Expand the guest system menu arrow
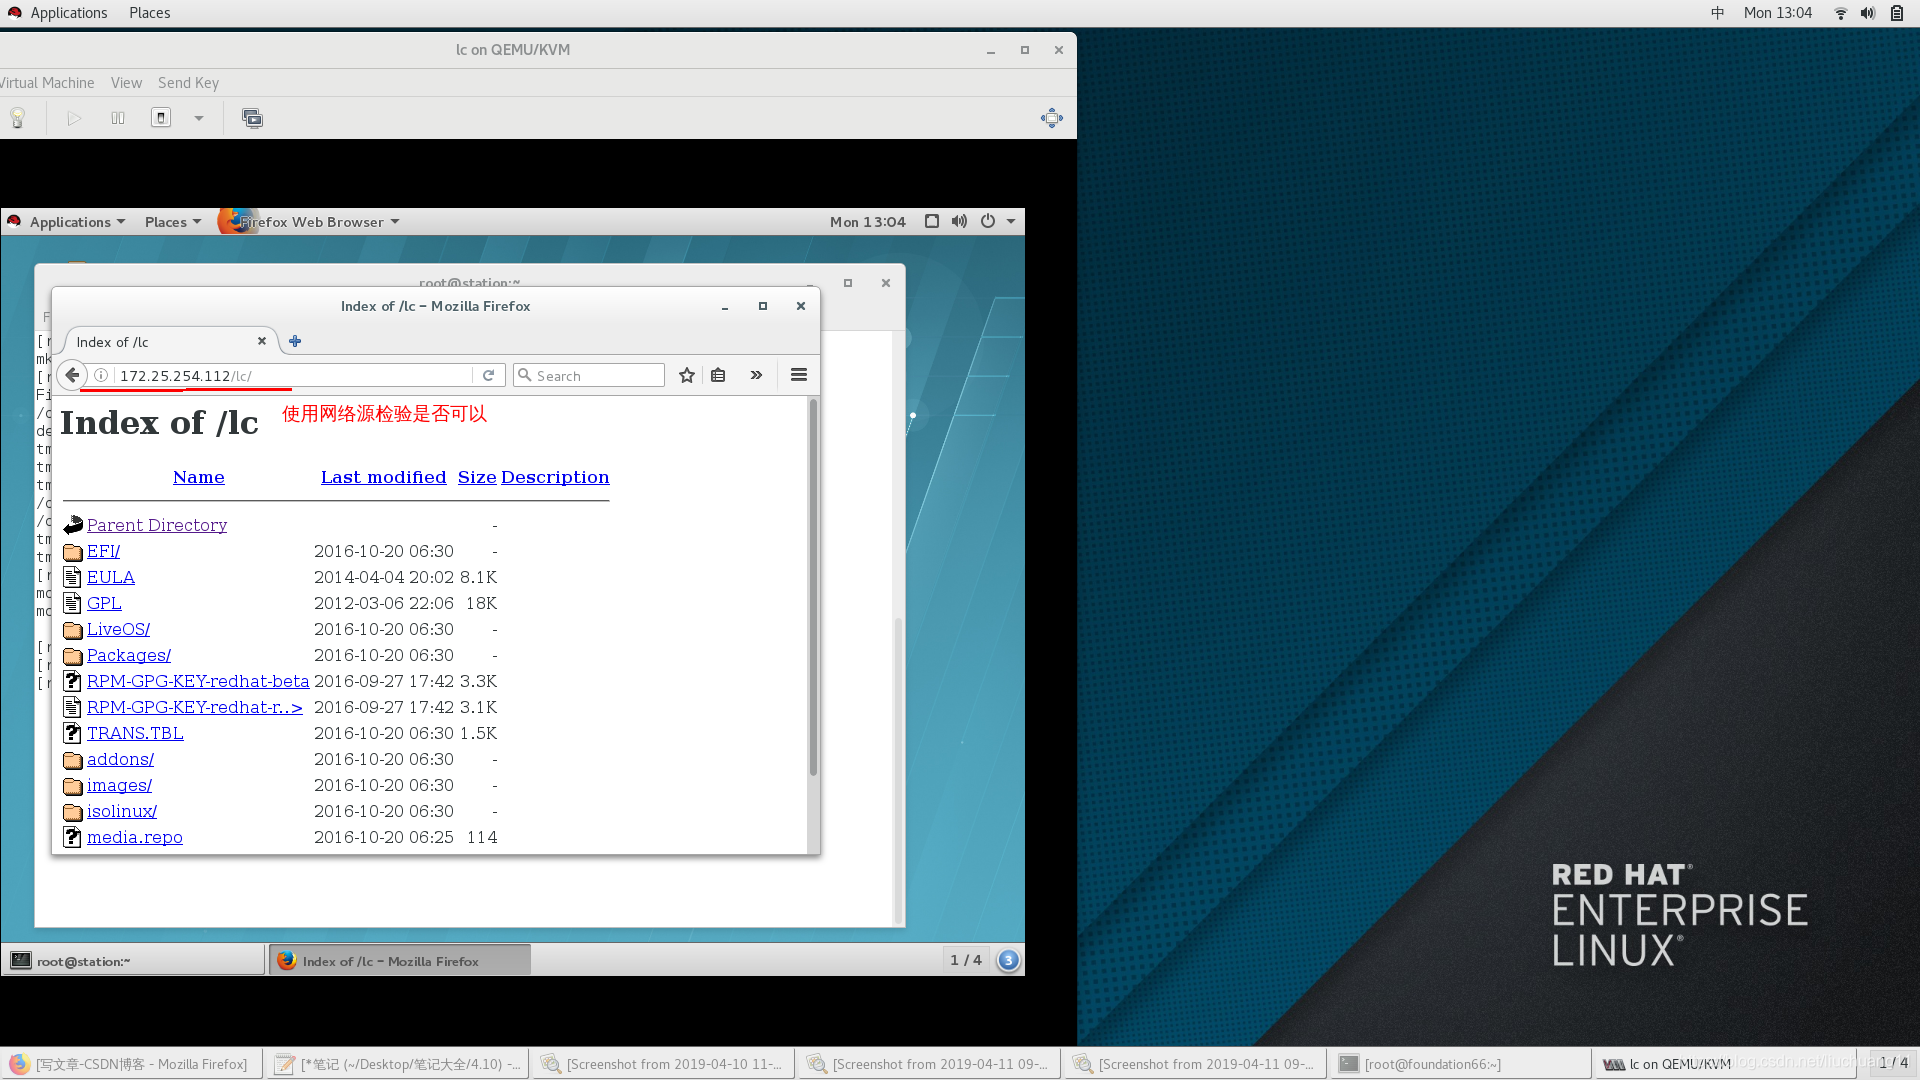1920x1080 pixels. tap(1011, 222)
